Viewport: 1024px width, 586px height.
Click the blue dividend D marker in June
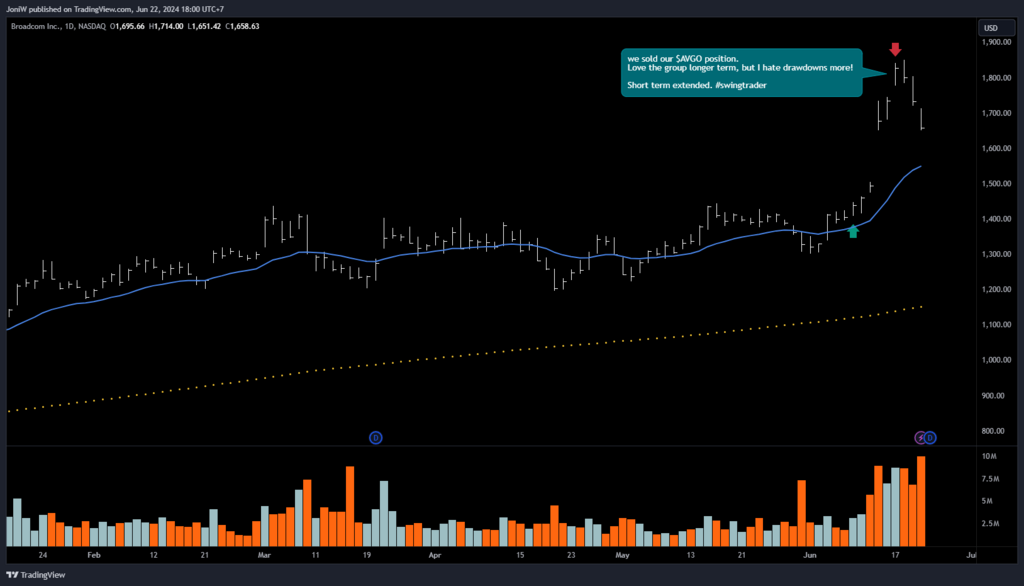pos(930,437)
